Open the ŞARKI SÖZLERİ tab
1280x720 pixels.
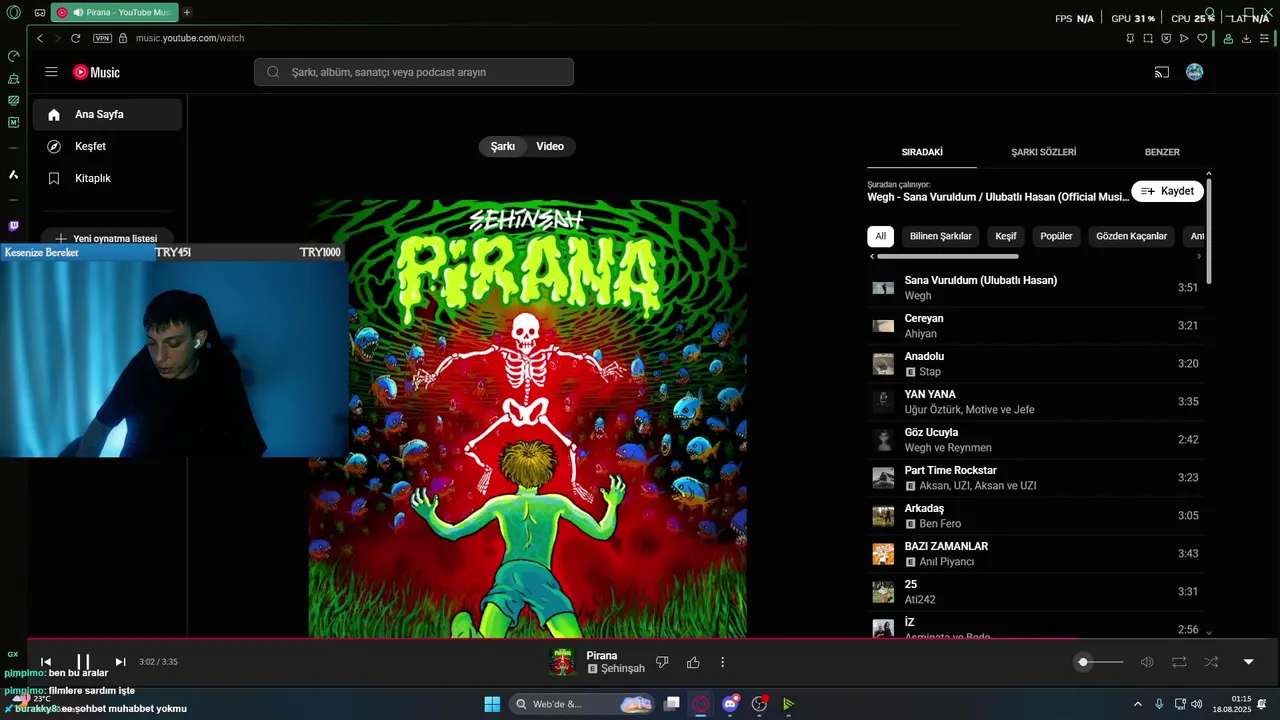[1043, 152]
